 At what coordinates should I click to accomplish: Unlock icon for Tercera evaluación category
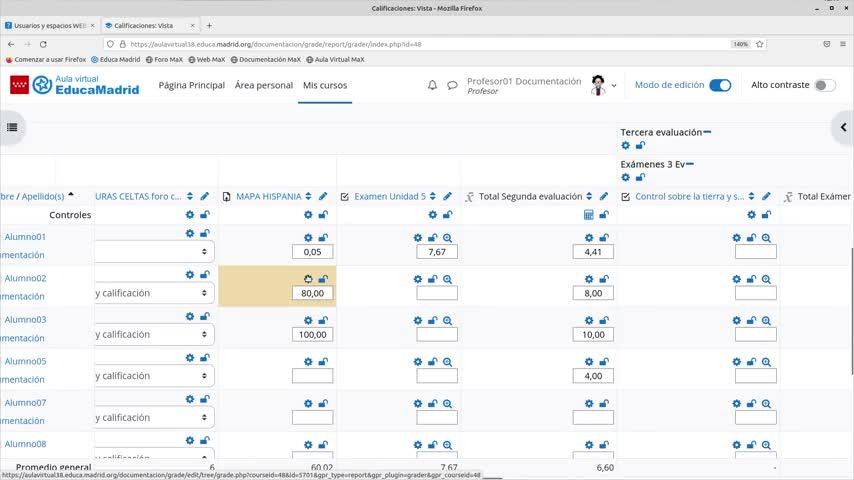pos(640,145)
